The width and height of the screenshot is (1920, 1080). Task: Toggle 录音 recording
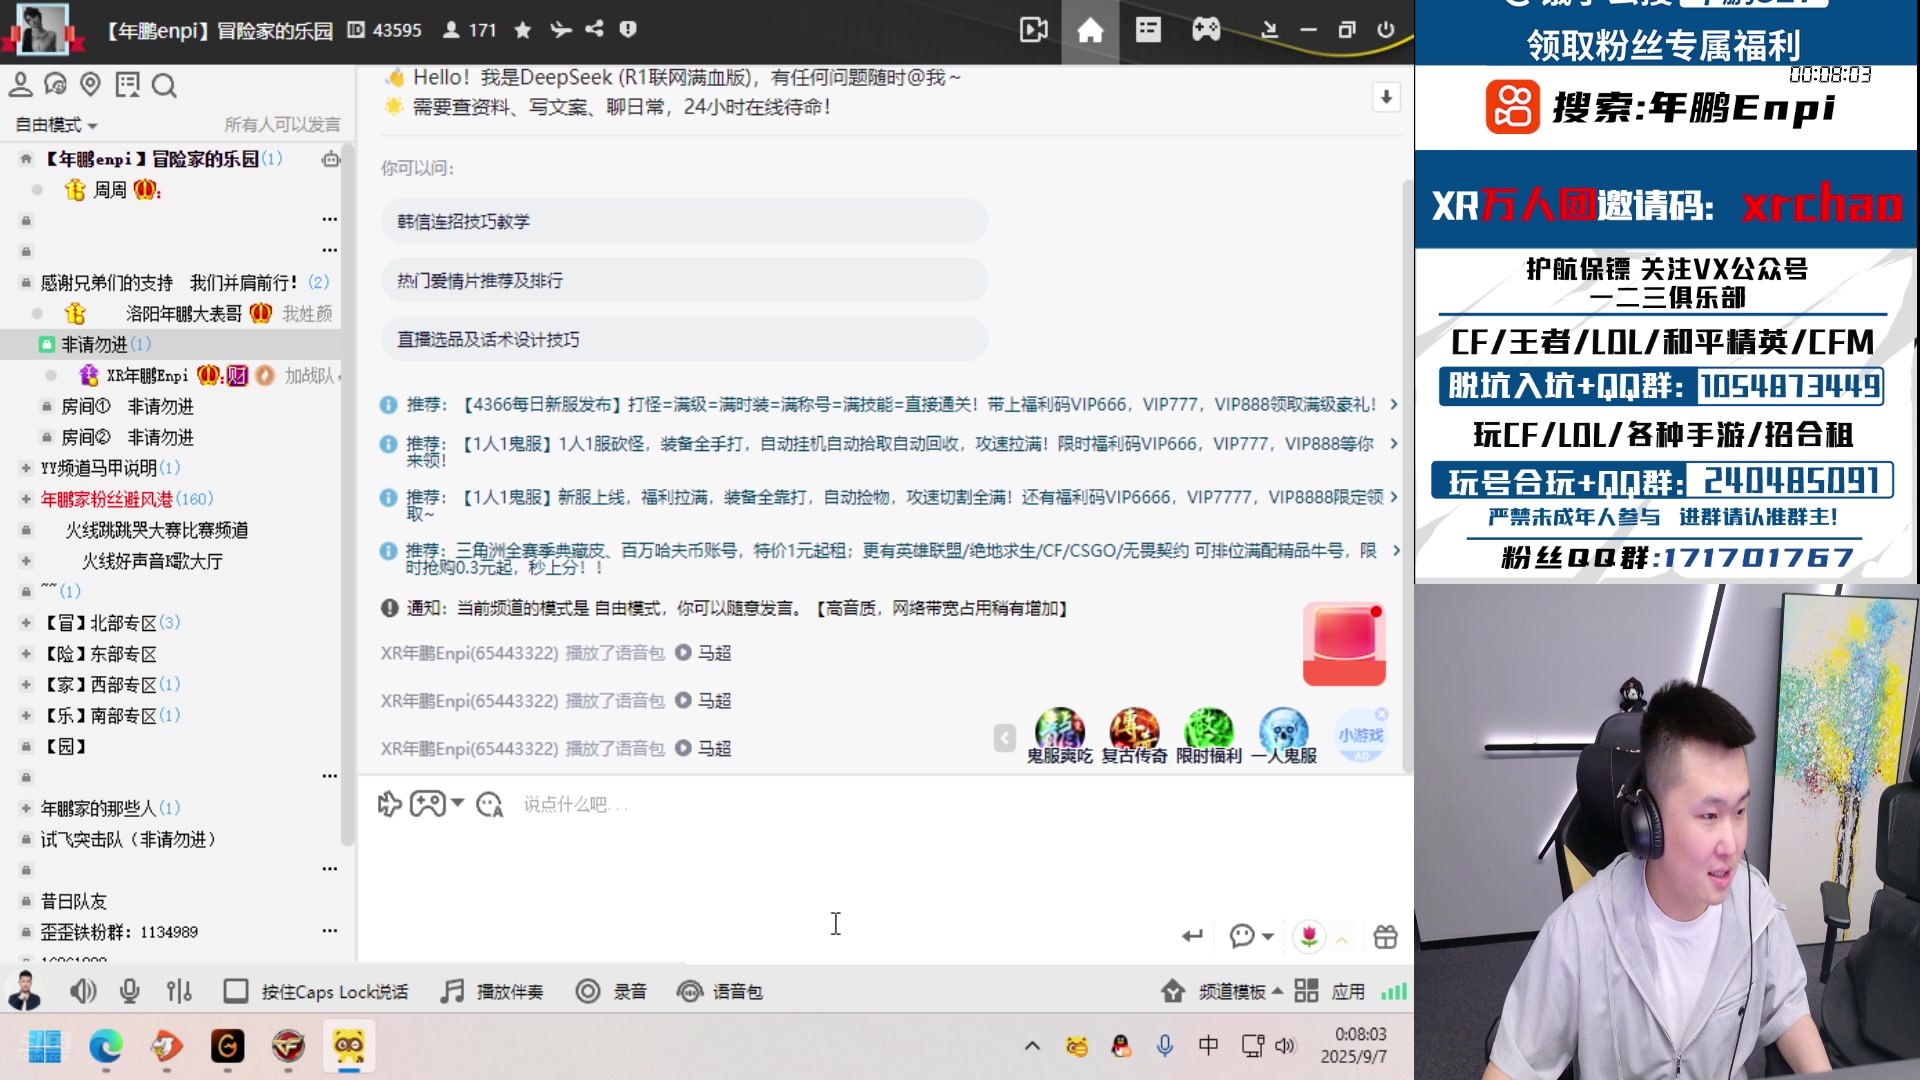611,991
